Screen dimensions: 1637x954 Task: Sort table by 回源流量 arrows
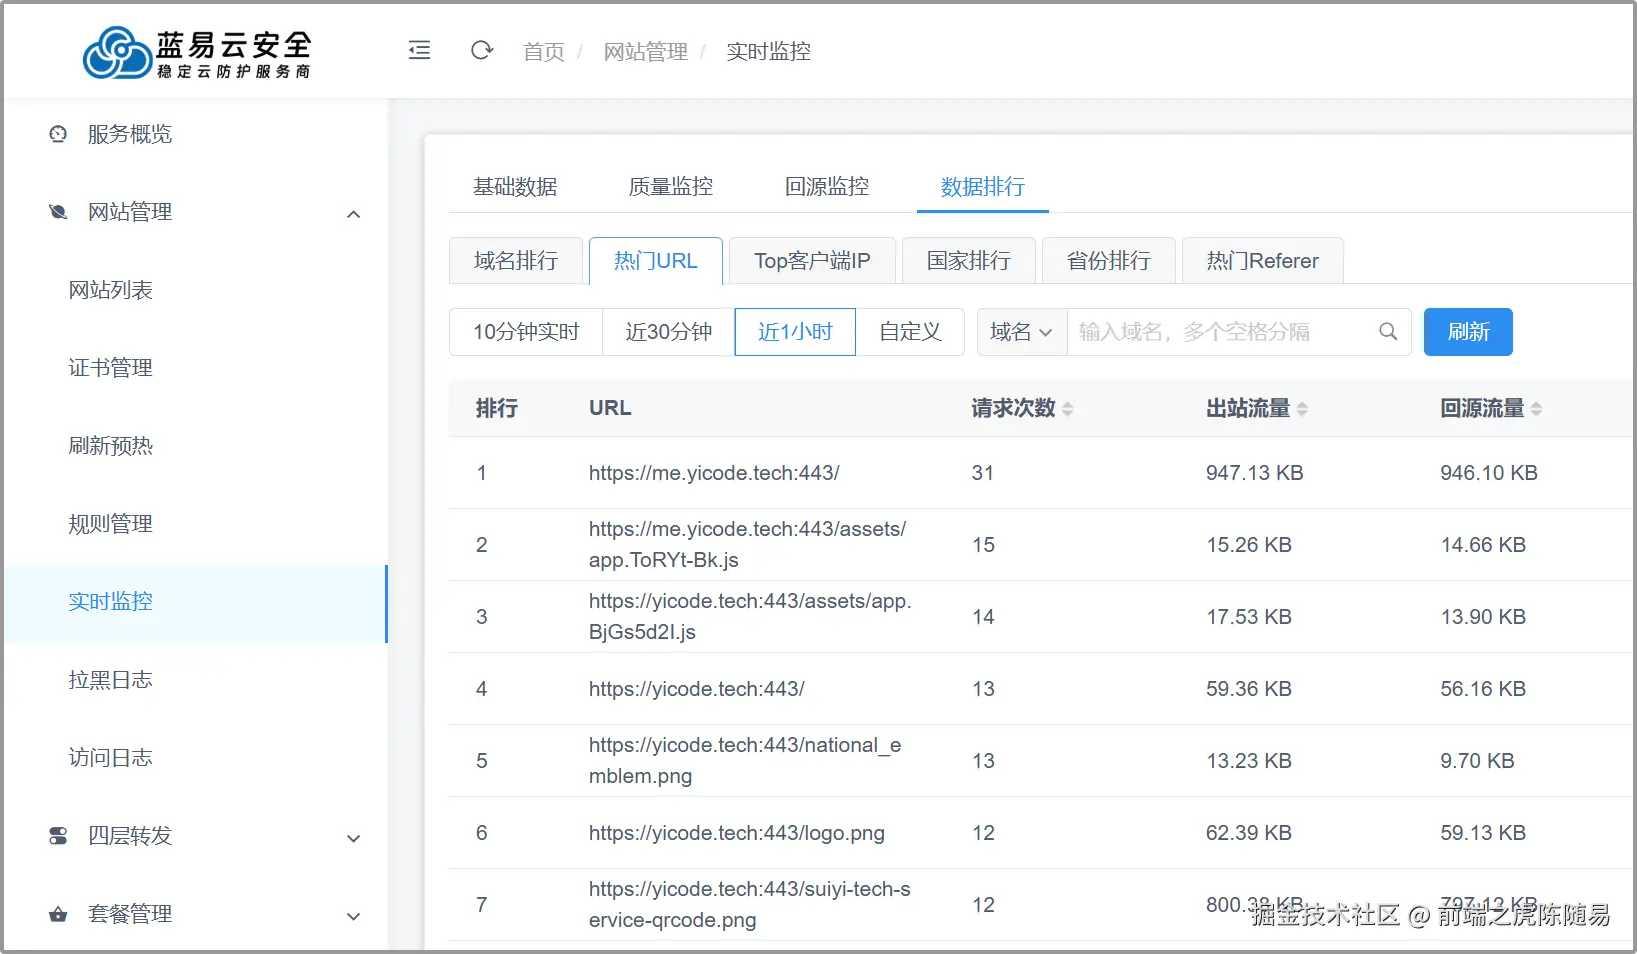[1536, 409]
